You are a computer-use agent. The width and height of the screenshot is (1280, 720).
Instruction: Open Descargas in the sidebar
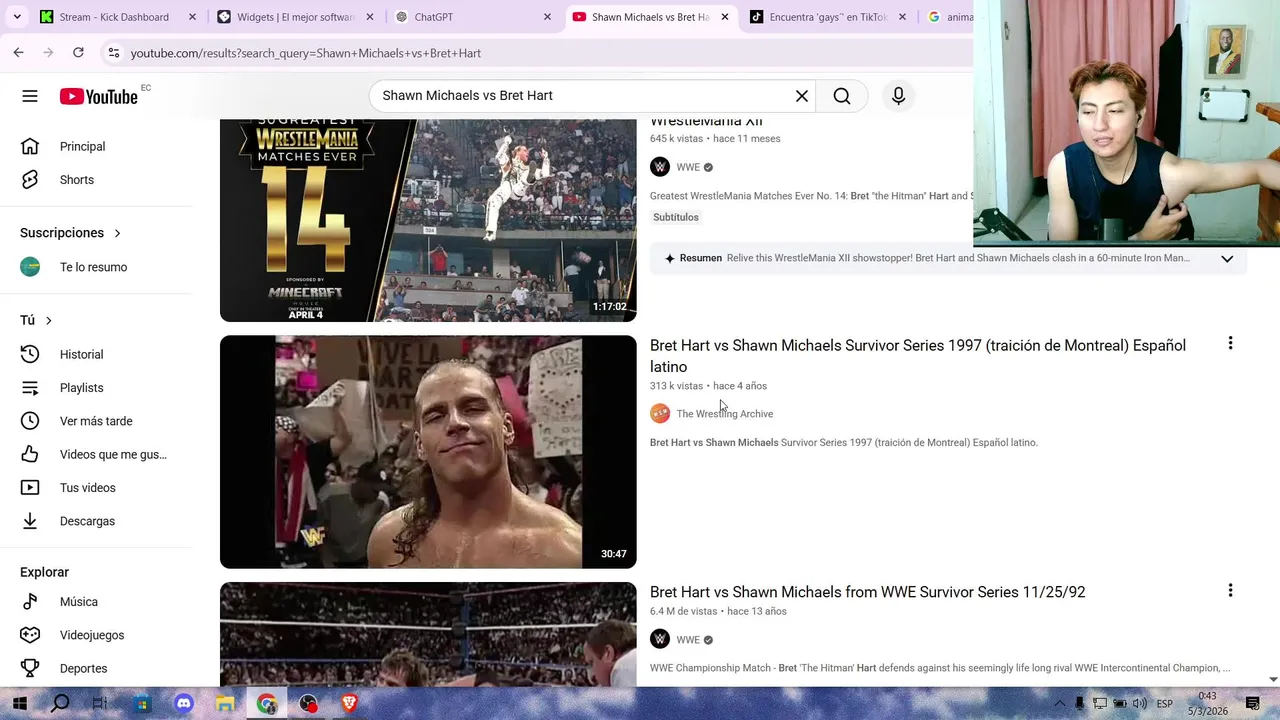click(x=96, y=521)
